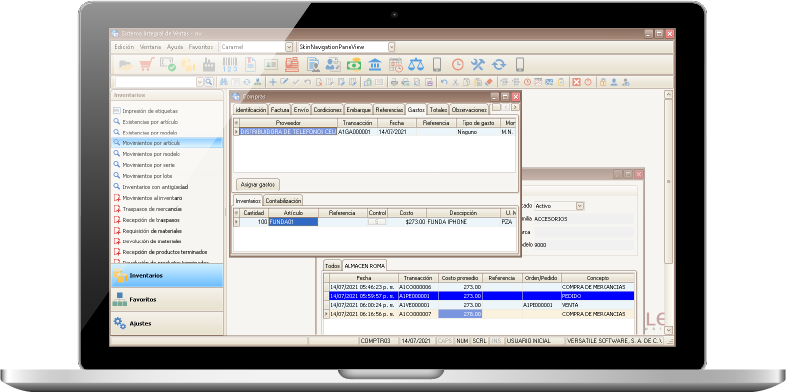Open Impresión de etiquetas

tap(150, 111)
